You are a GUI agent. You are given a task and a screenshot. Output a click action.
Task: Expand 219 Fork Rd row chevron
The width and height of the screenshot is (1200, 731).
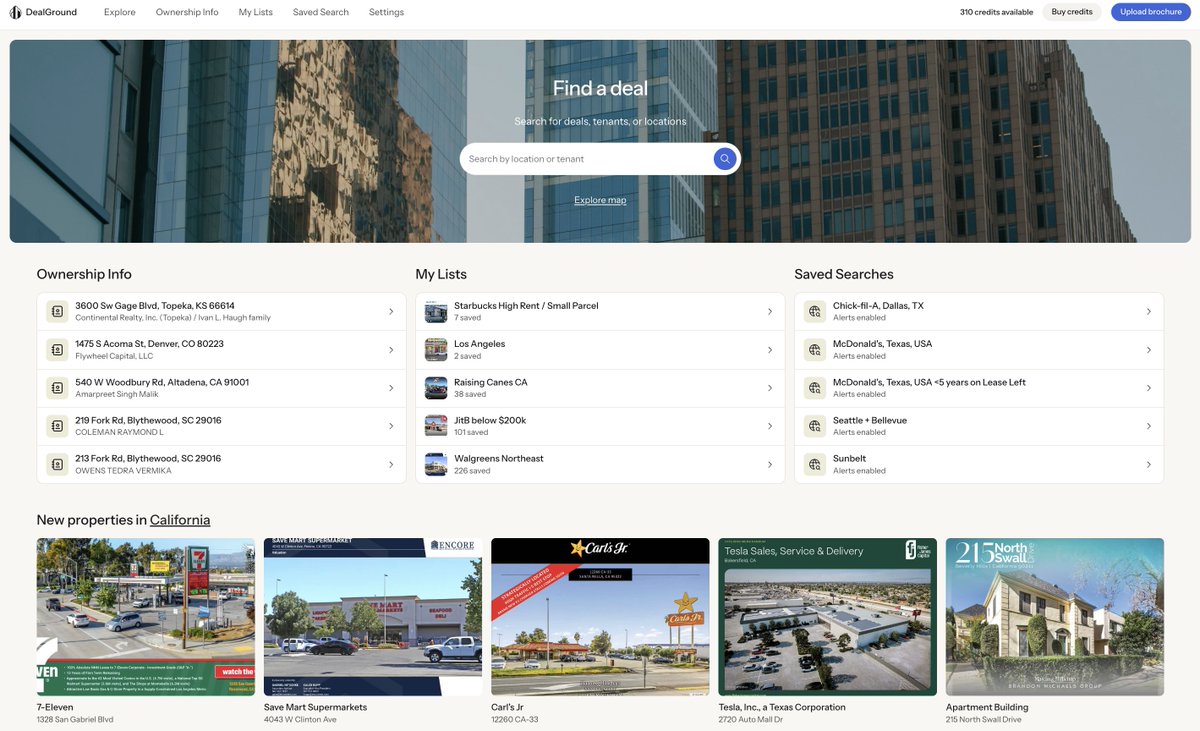(x=391, y=426)
